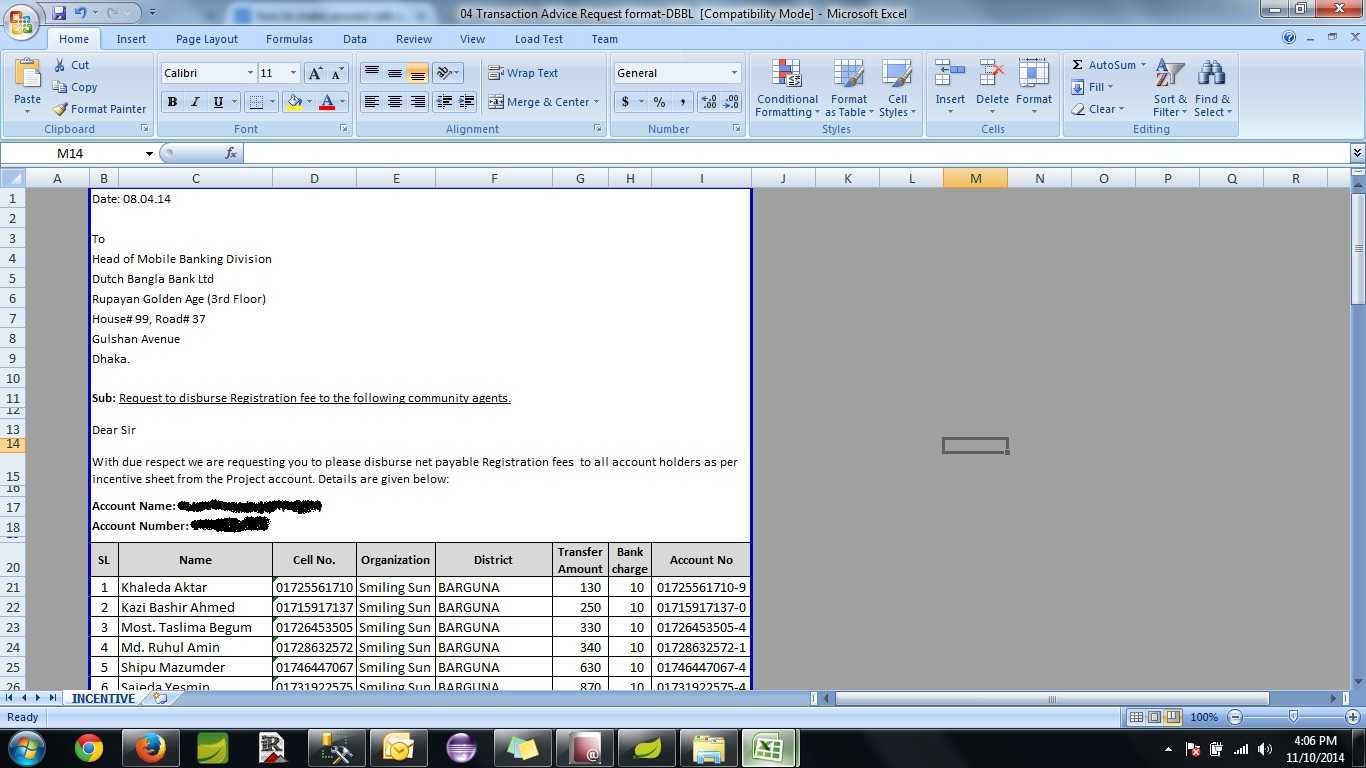
Task: Switch to the Insert ribbon tab
Action: [x=131, y=39]
